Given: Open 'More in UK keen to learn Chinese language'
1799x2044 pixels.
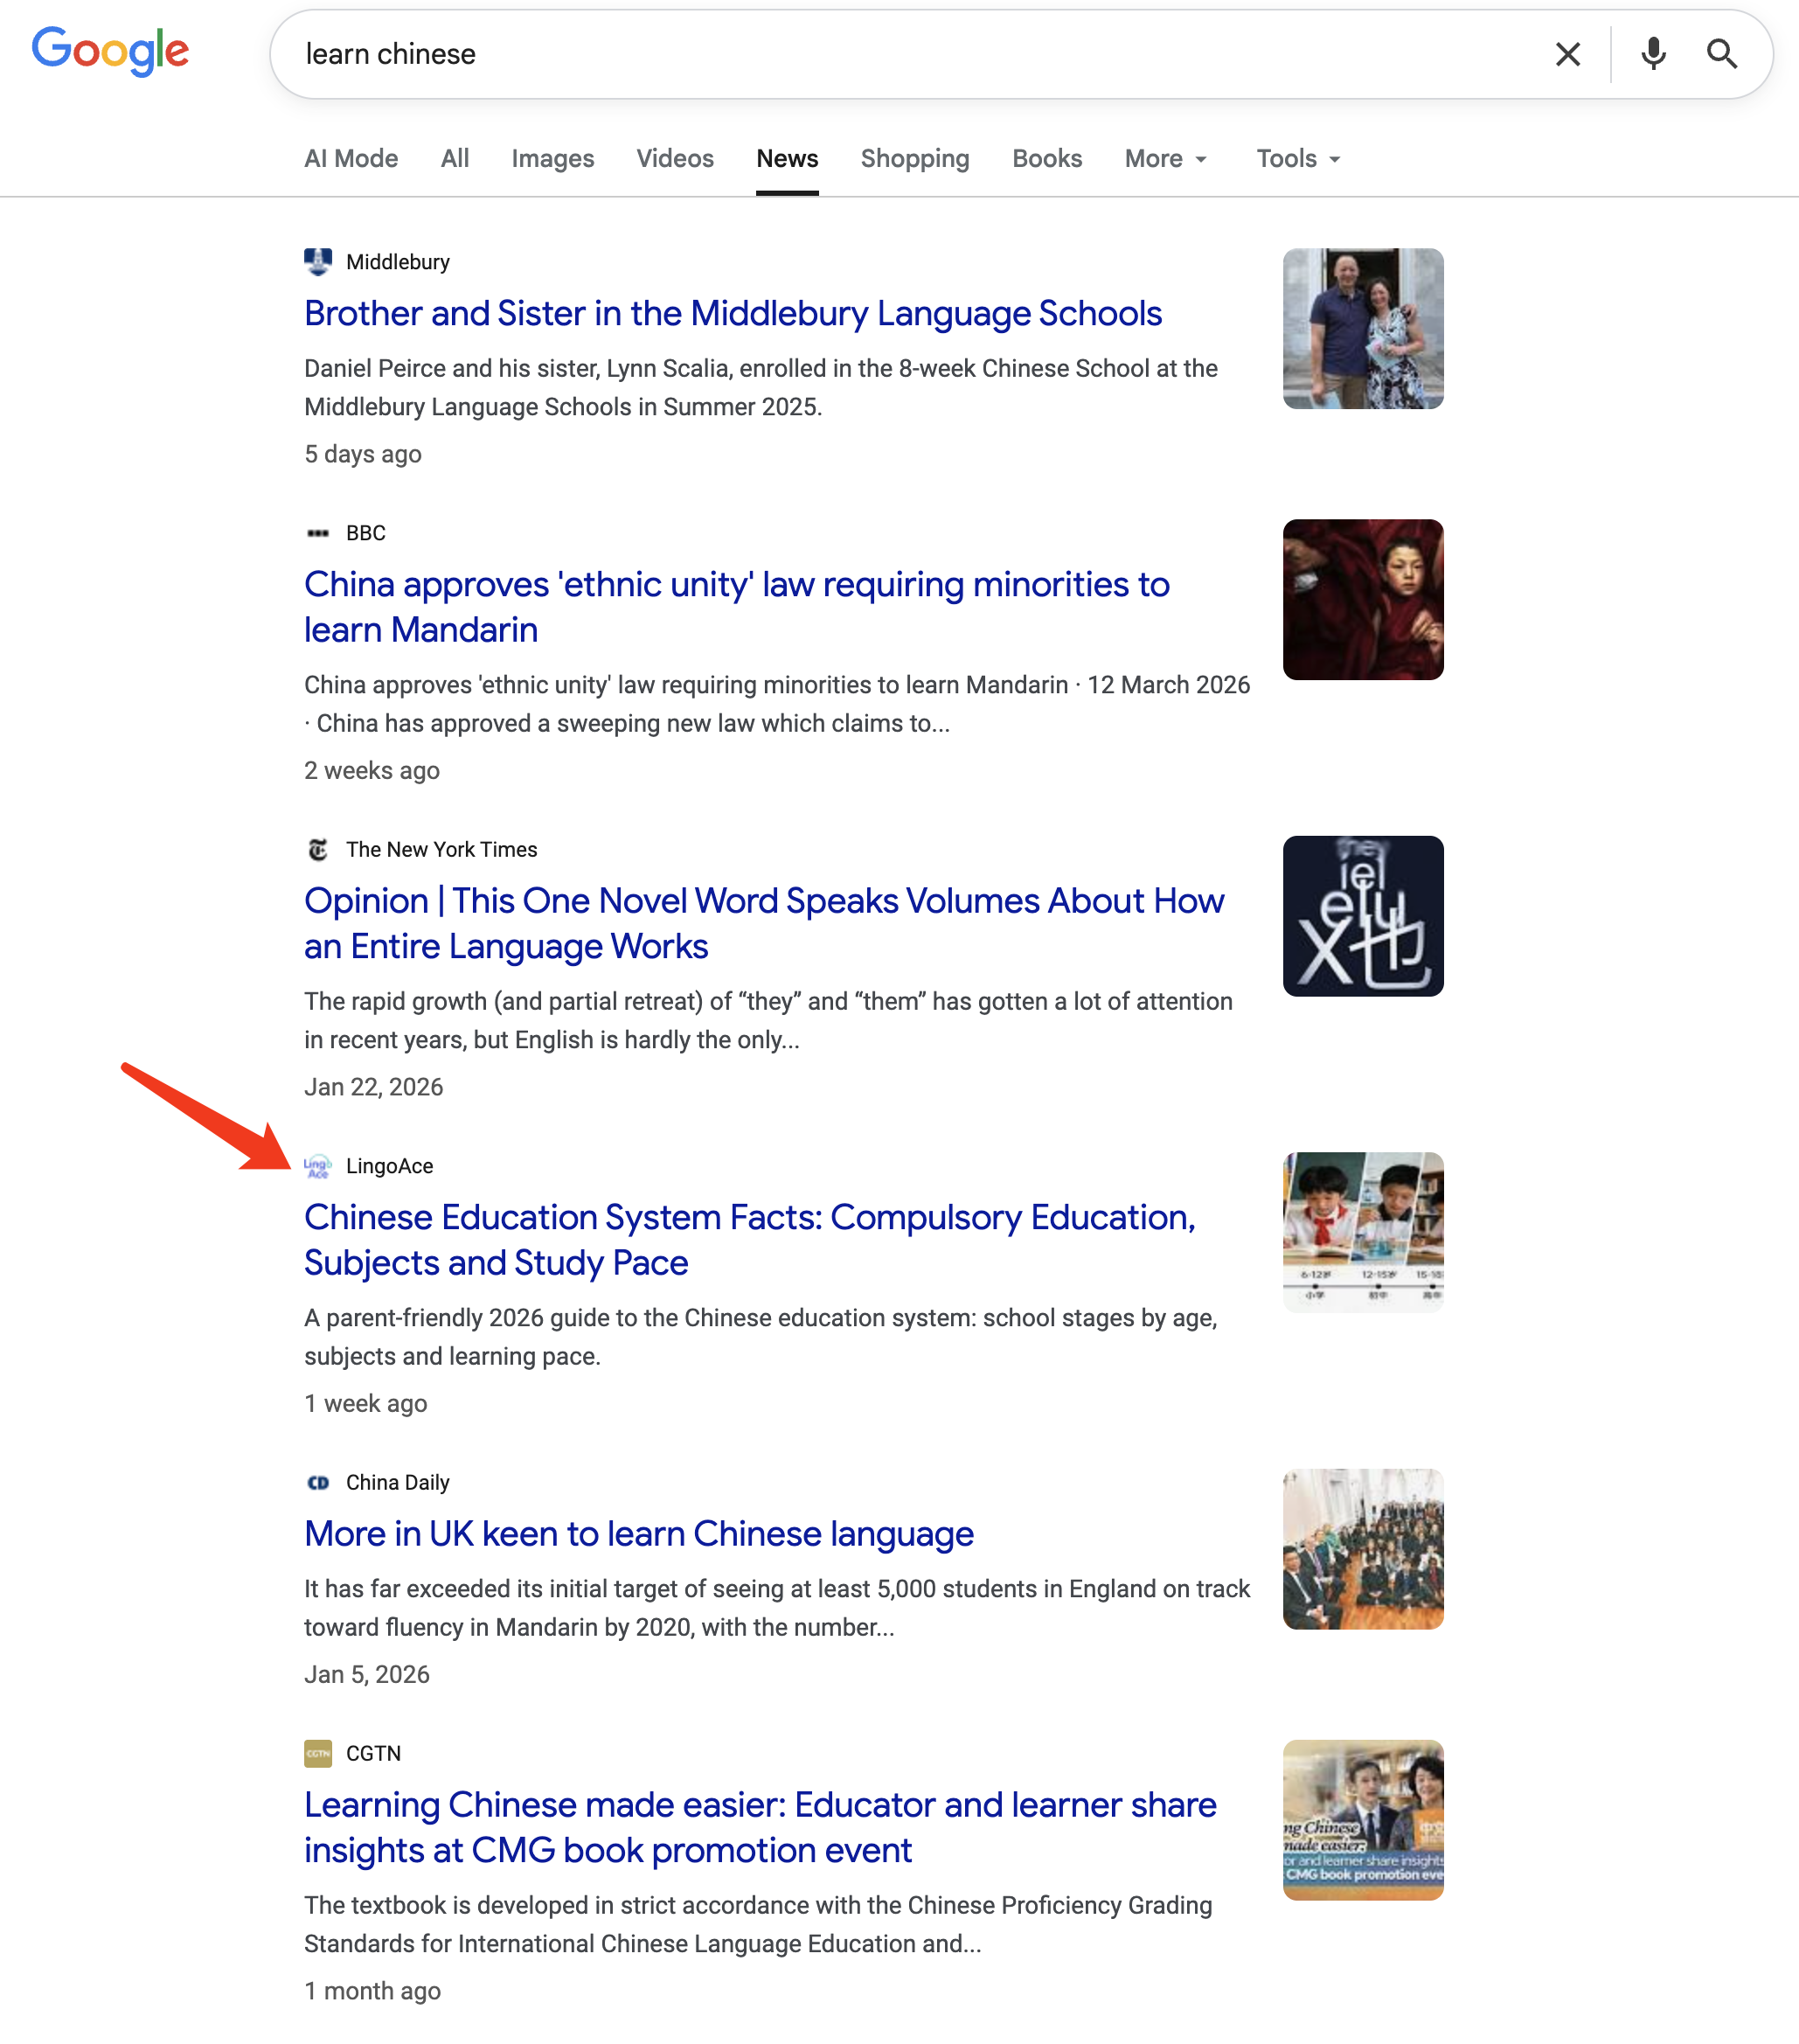Looking at the screenshot, I should pyautogui.click(x=639, y=1534).
